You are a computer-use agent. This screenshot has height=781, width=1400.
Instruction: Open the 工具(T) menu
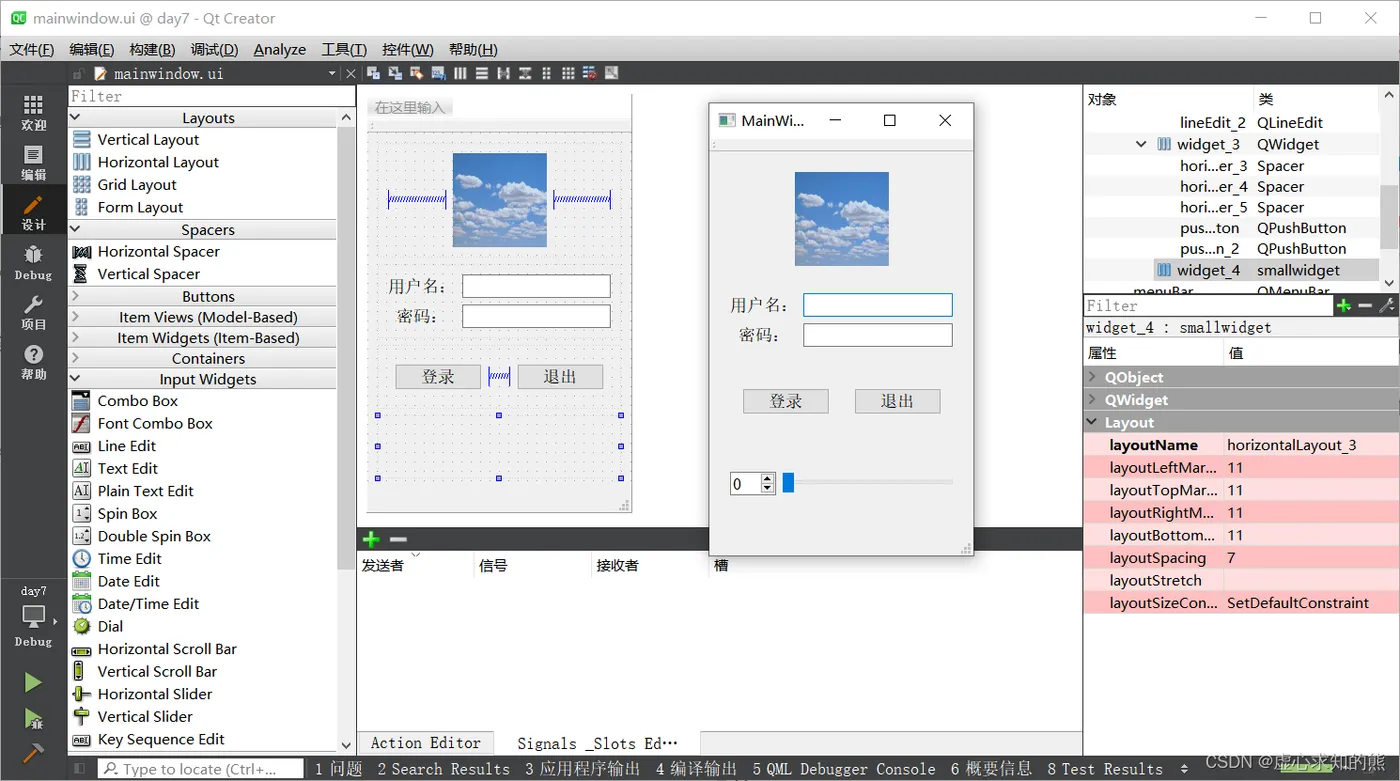(x=344, y=49)
